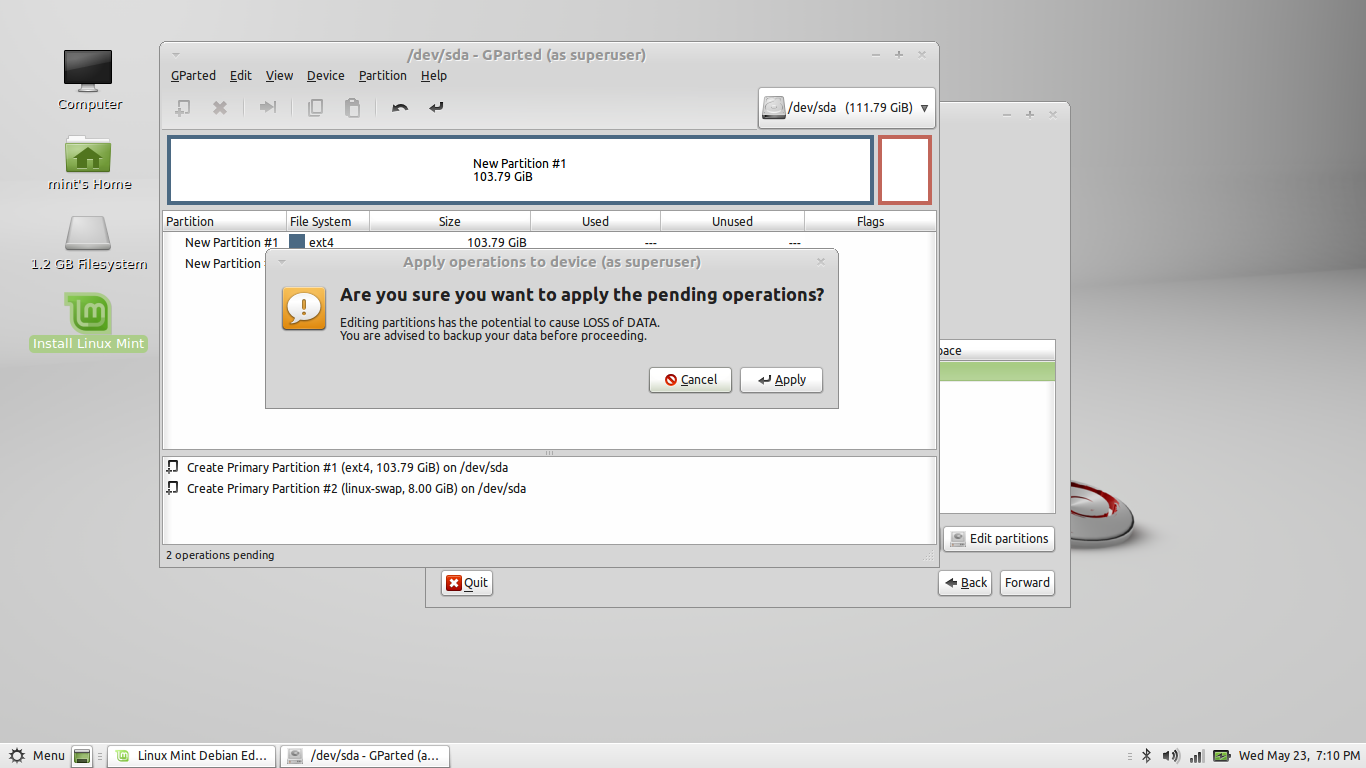Click the ext4 file system color swatch
1366x768 pixels.
[x=297, y=242]
